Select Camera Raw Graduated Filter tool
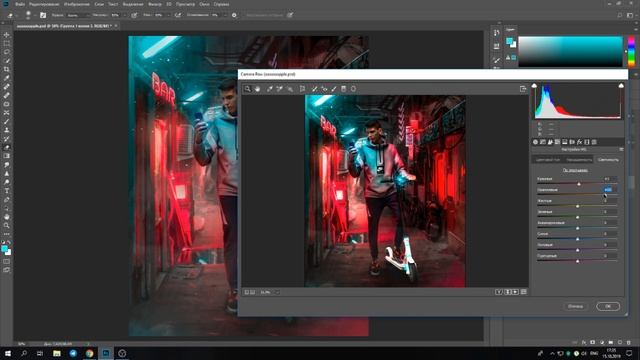The height and width of the screenshot is (360, 640). pos(344,89)
